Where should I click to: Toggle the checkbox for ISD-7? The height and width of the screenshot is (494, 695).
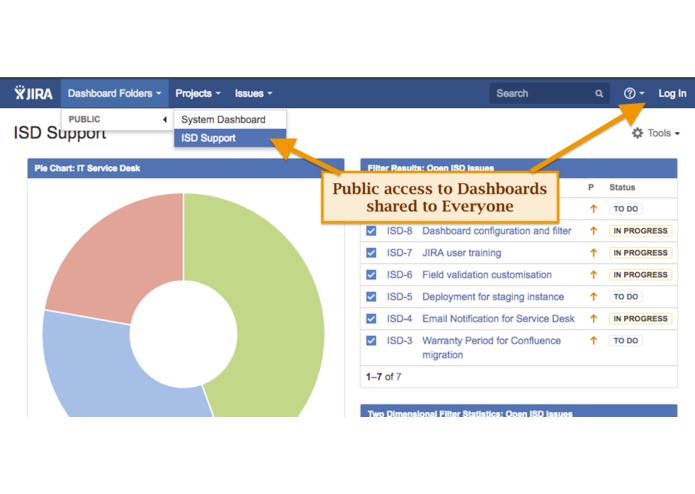[x=371, y=253]
